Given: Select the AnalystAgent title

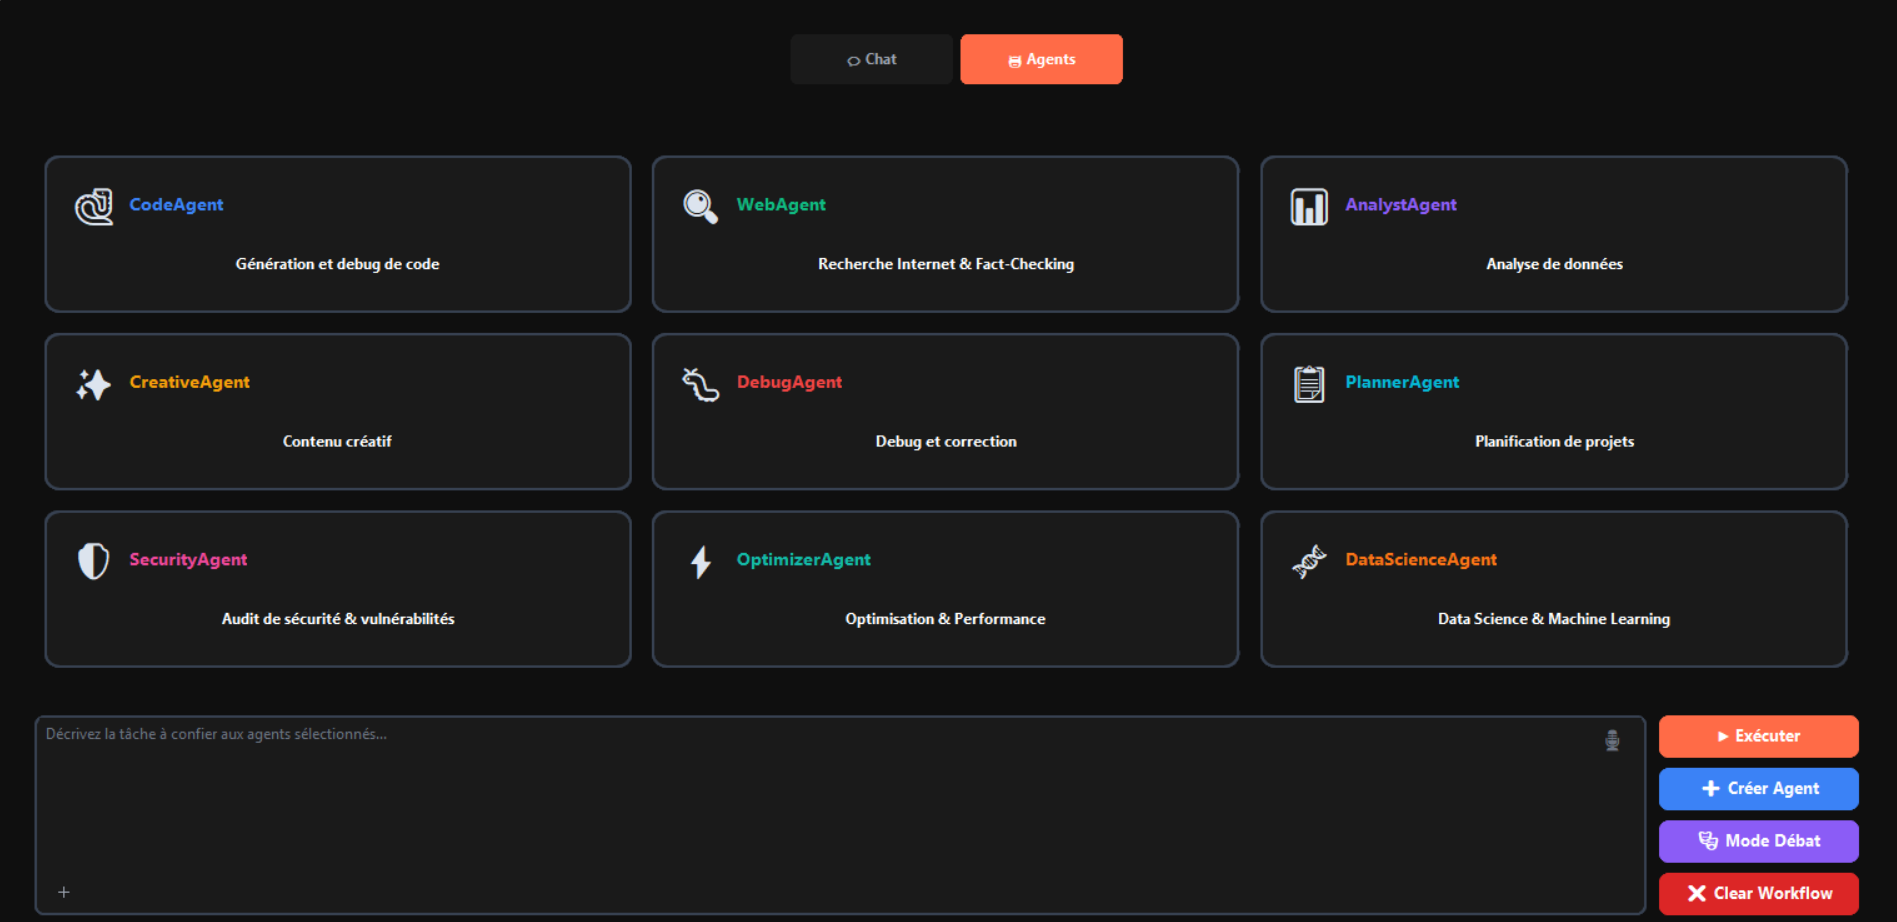Looking at the screenshot, I should (1401, 205).
